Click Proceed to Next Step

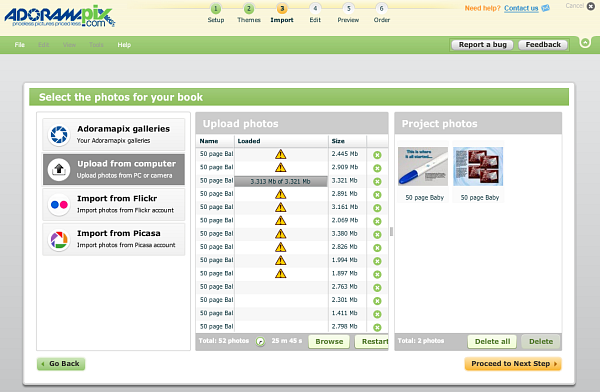513,364
